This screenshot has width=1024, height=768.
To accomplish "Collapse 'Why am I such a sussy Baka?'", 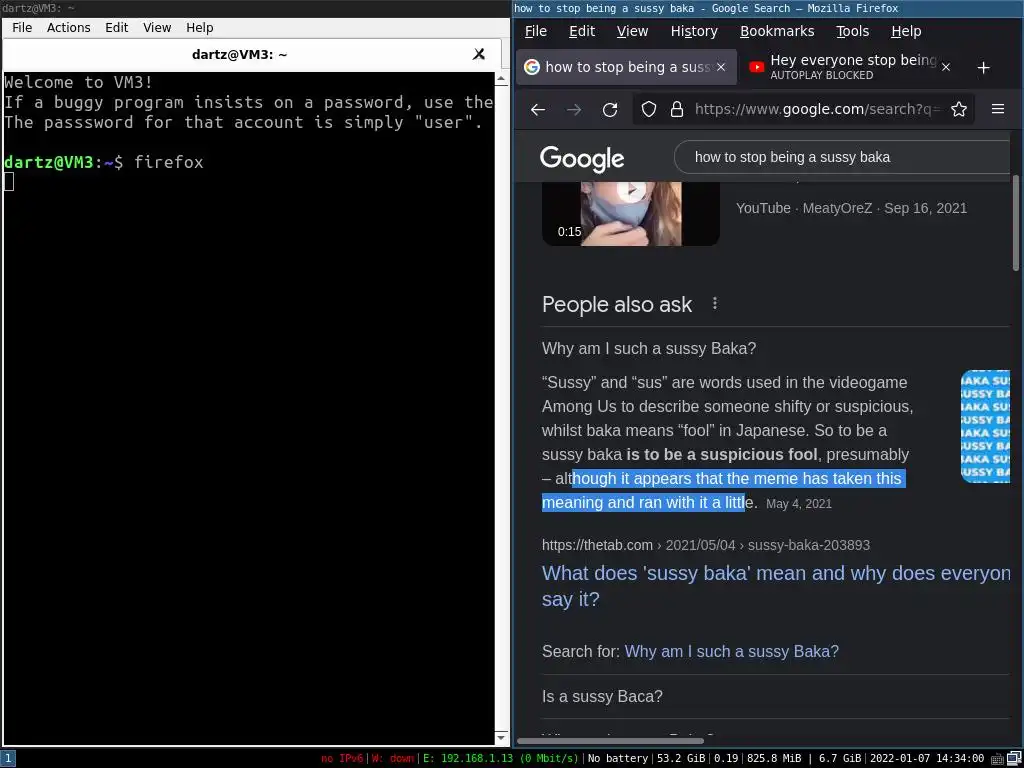I will click(x=776, y=348).
